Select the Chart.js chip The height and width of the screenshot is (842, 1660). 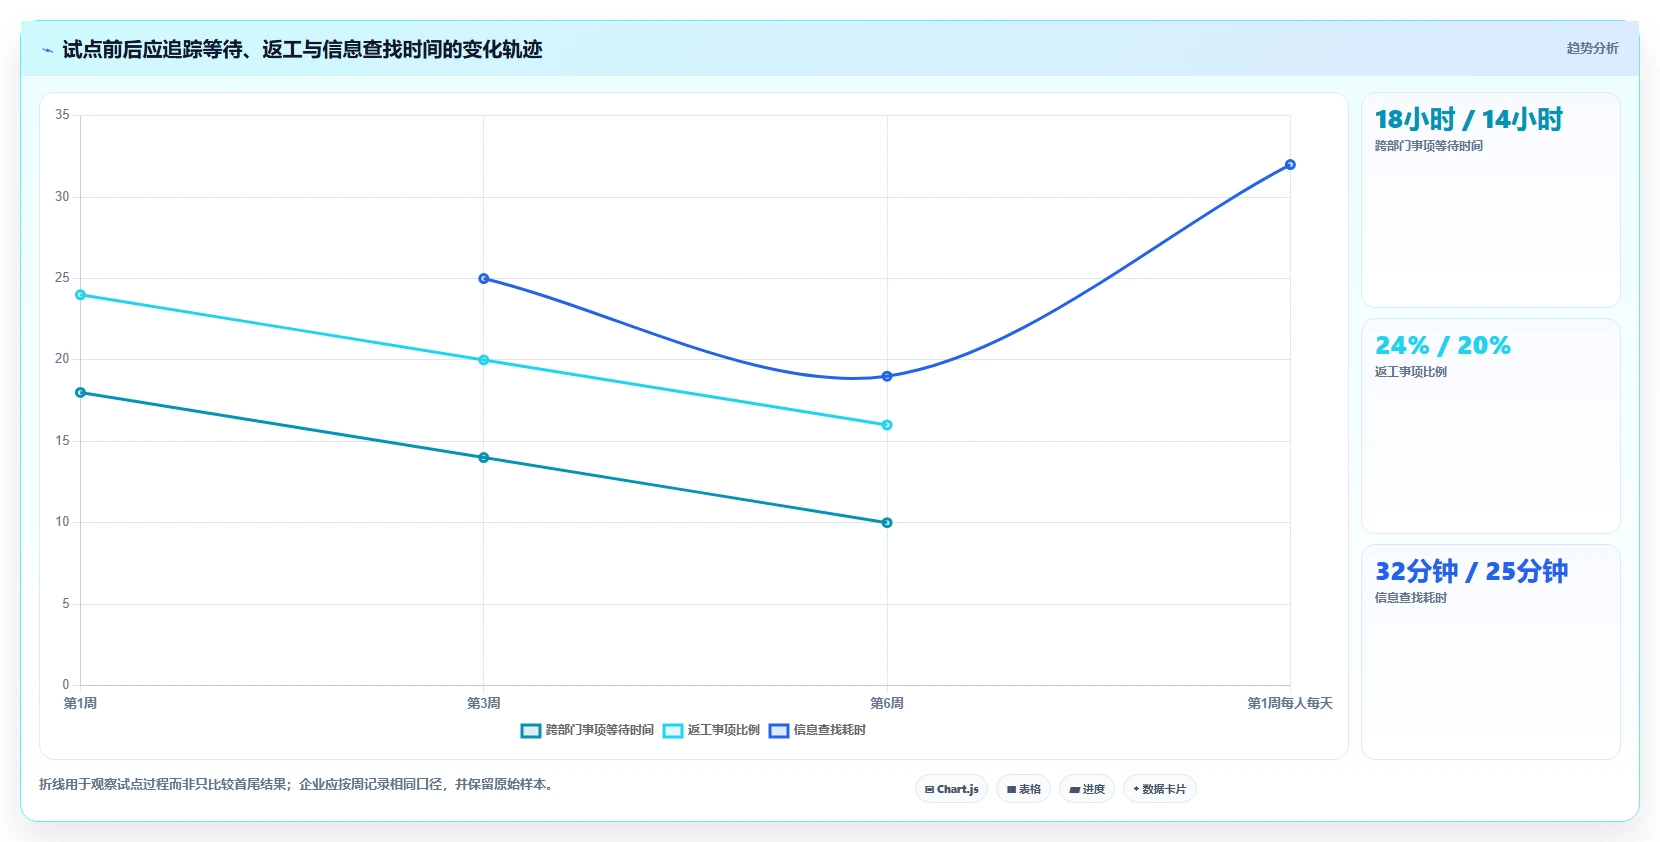coord(951,789)
